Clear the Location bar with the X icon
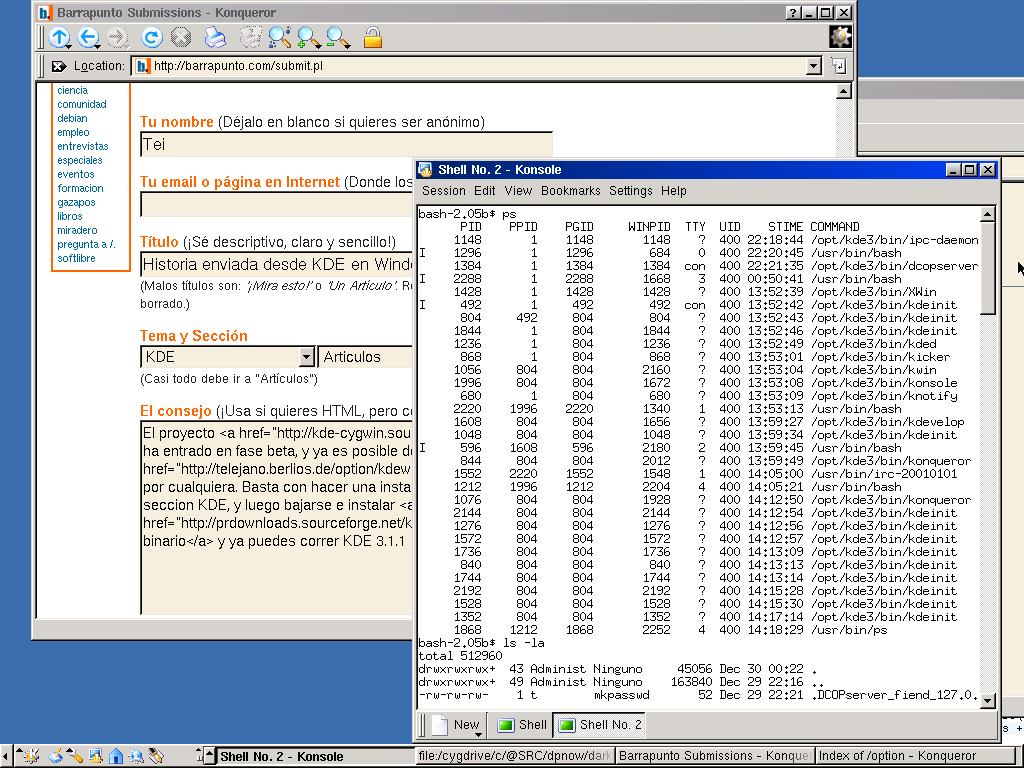 coord(58,66)
